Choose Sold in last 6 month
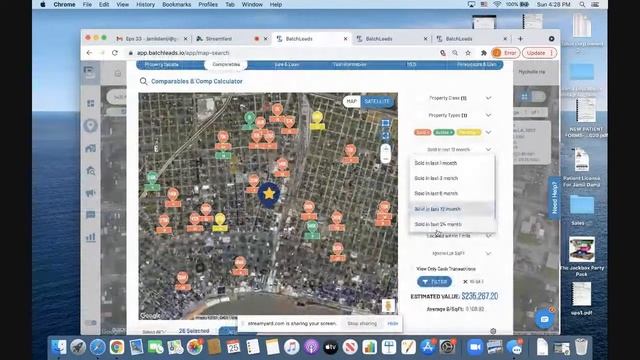 pos(452,193)
